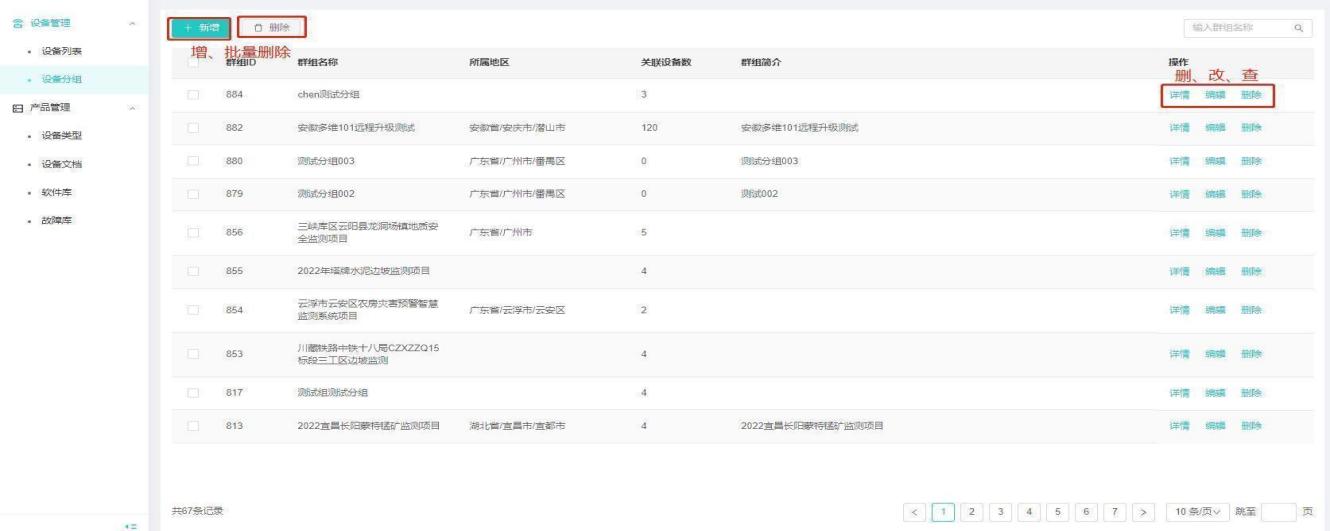
Task: Open 设备列表 in sidebar
Action: click(x=61, y=50)
